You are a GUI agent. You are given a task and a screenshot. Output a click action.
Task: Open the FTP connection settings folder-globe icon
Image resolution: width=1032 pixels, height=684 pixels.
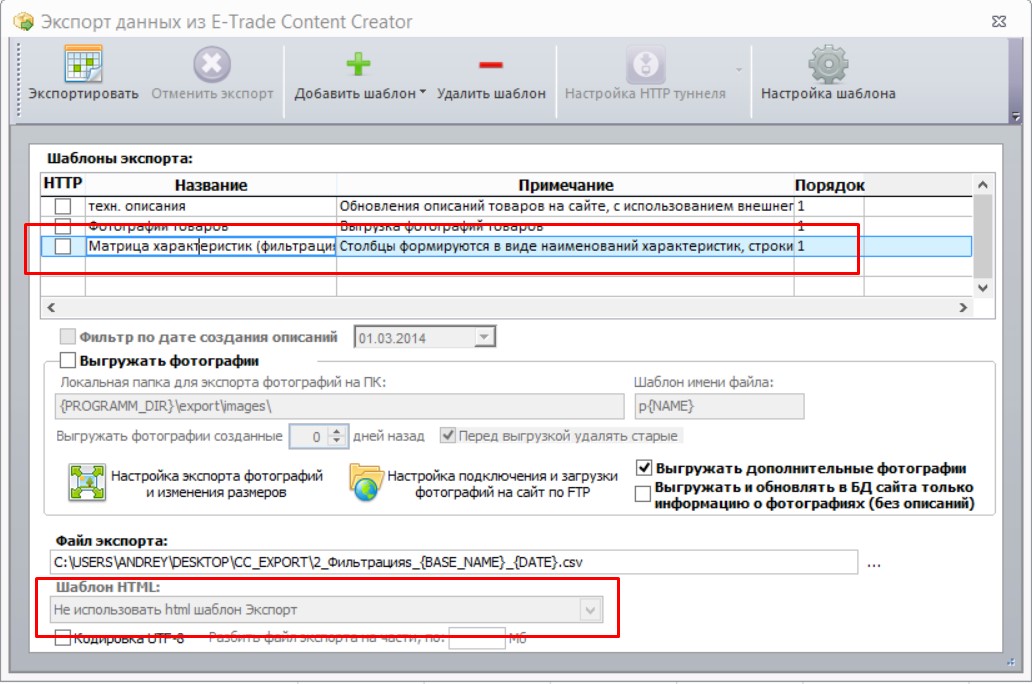366,483
